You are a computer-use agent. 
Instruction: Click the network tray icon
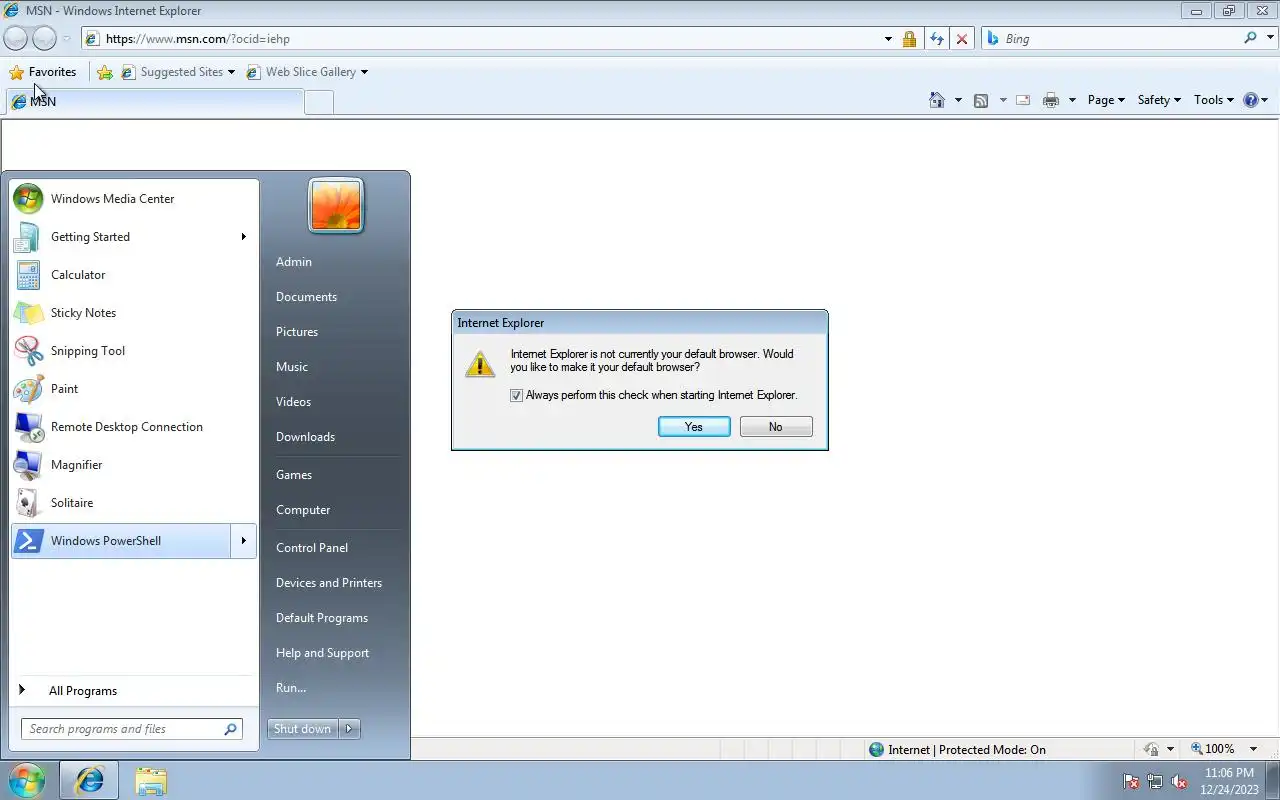coord(1155,781)
